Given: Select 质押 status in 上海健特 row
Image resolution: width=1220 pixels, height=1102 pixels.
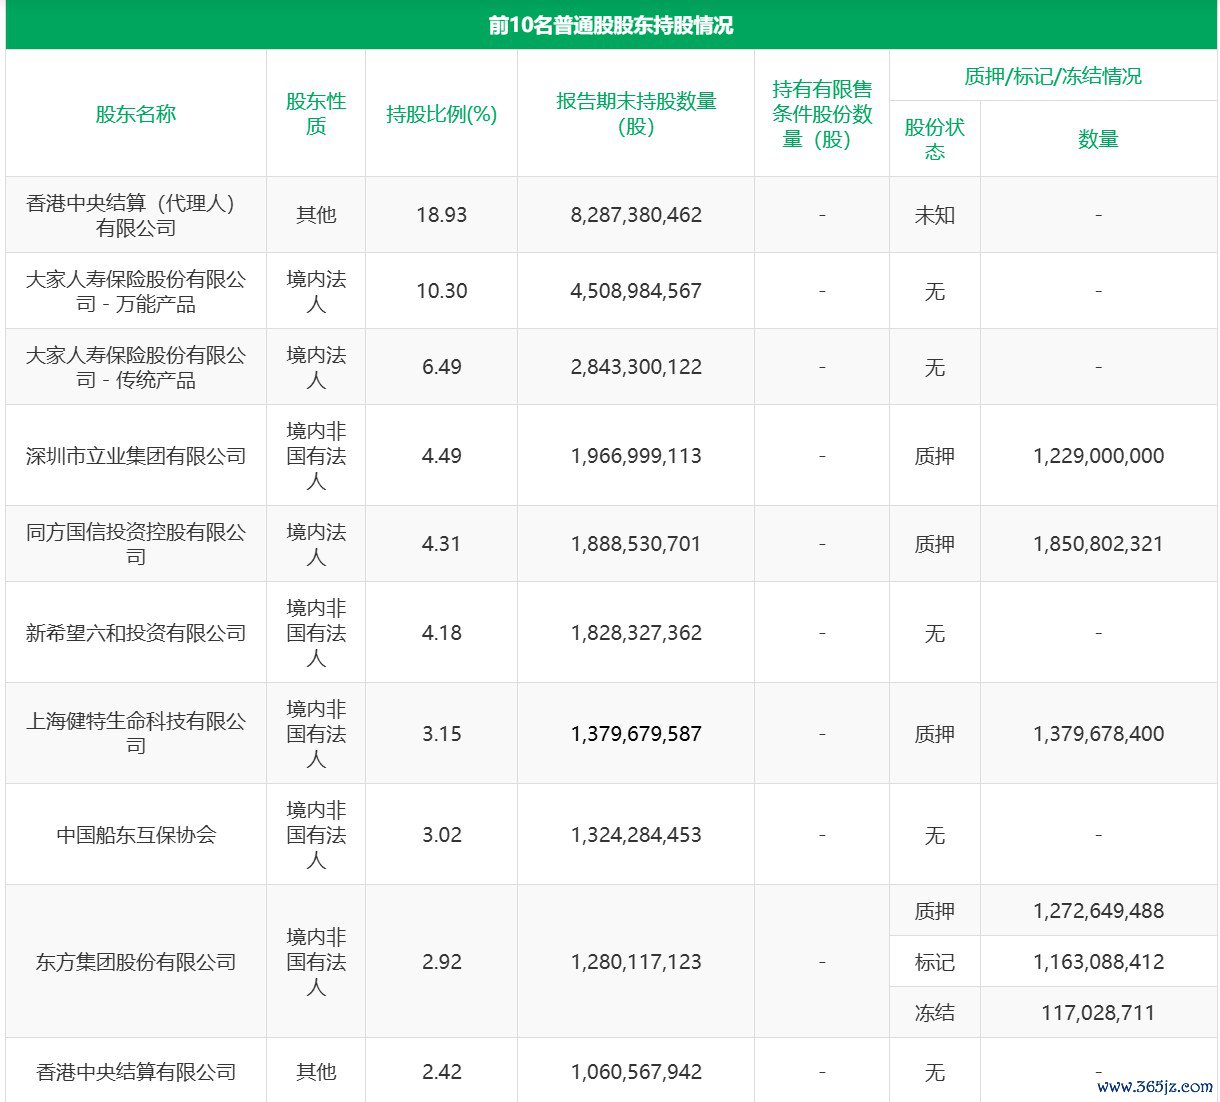Looking at the screenshot, I should (935, 734).
